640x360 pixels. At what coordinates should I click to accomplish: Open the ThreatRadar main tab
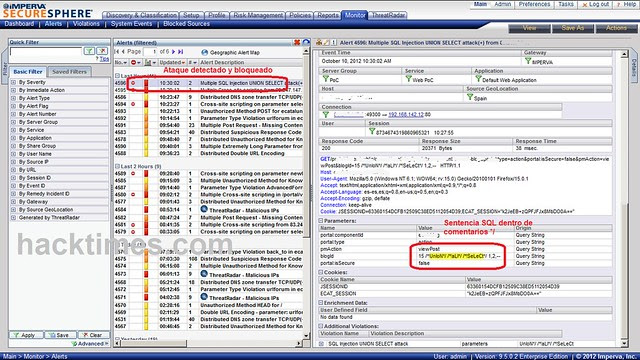(388, 15)
